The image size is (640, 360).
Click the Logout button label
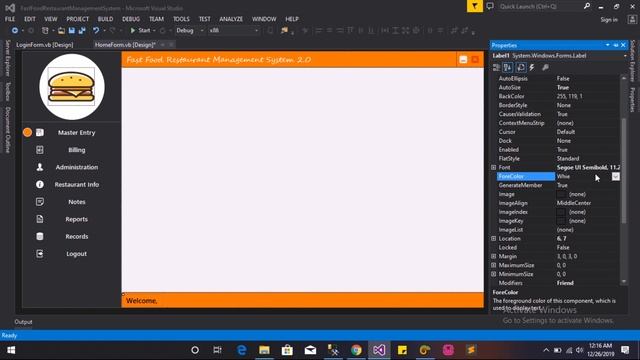click(x=77, y=254)
